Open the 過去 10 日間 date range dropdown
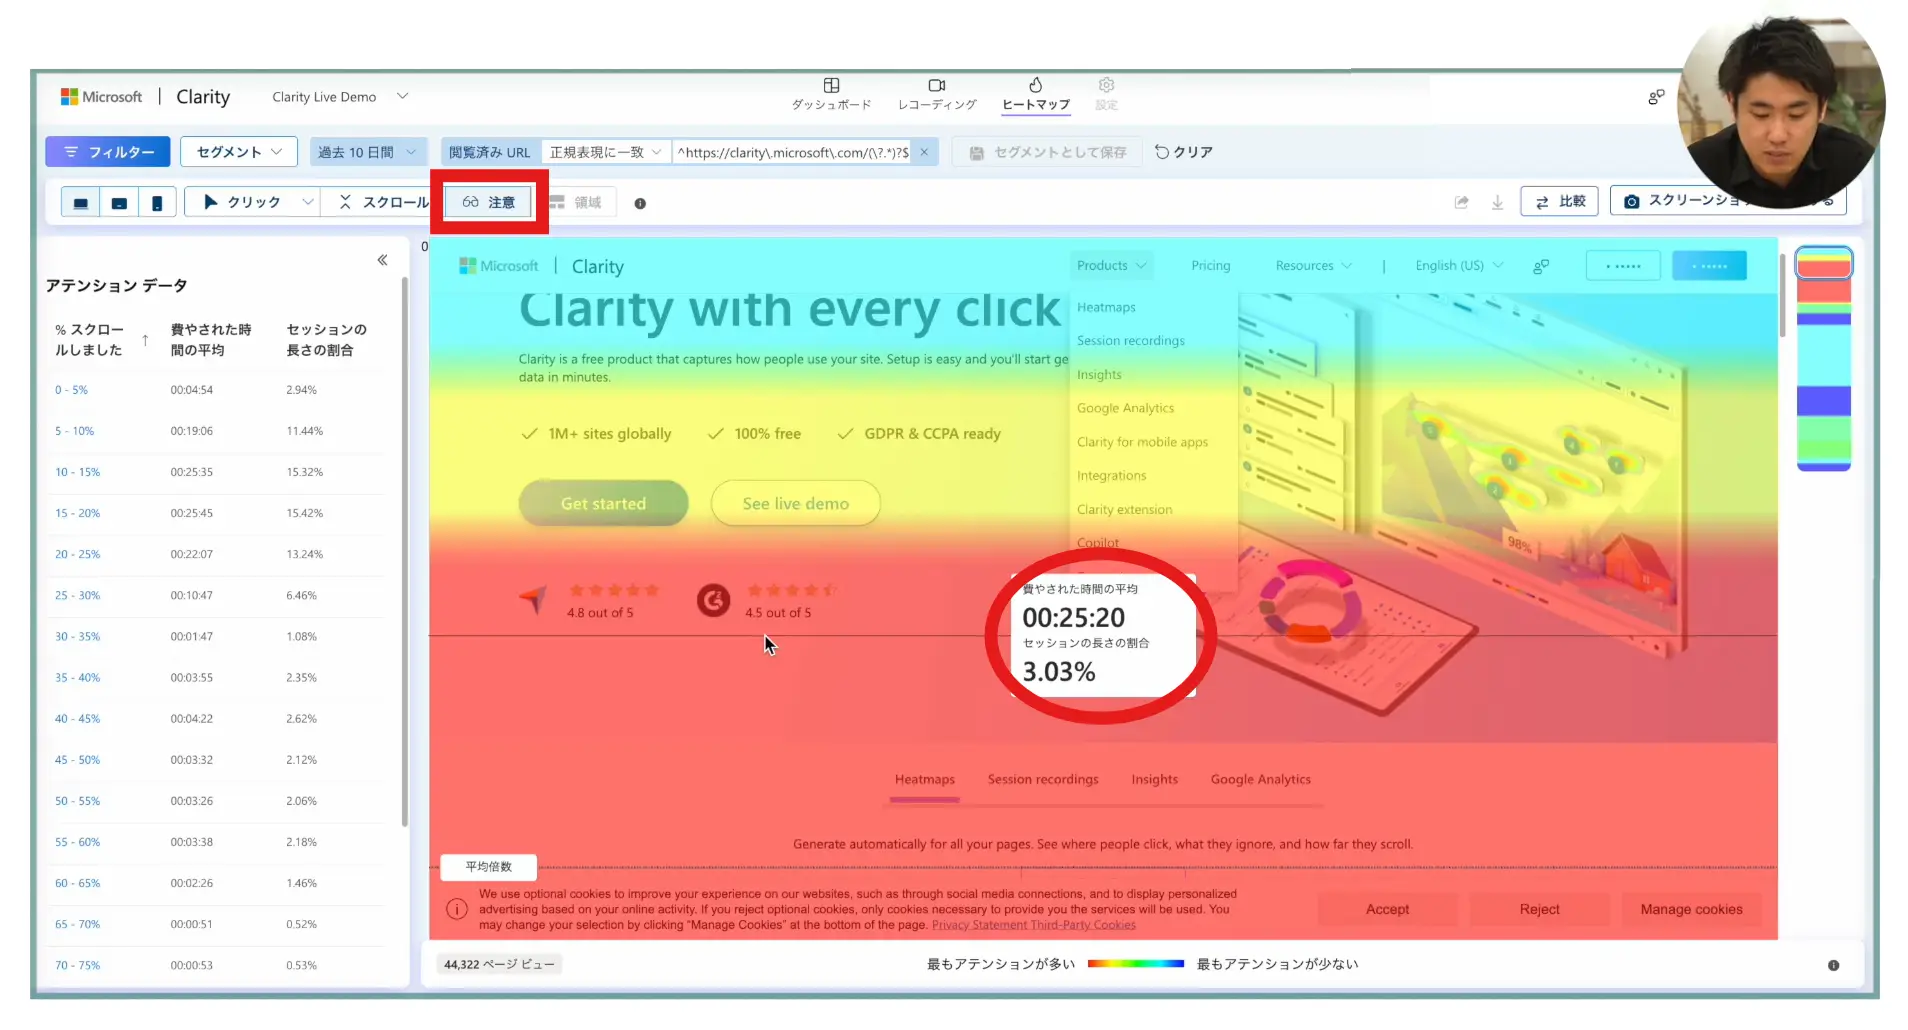Viewport: 1908px width, 1030px height. [x=367, y=153]
